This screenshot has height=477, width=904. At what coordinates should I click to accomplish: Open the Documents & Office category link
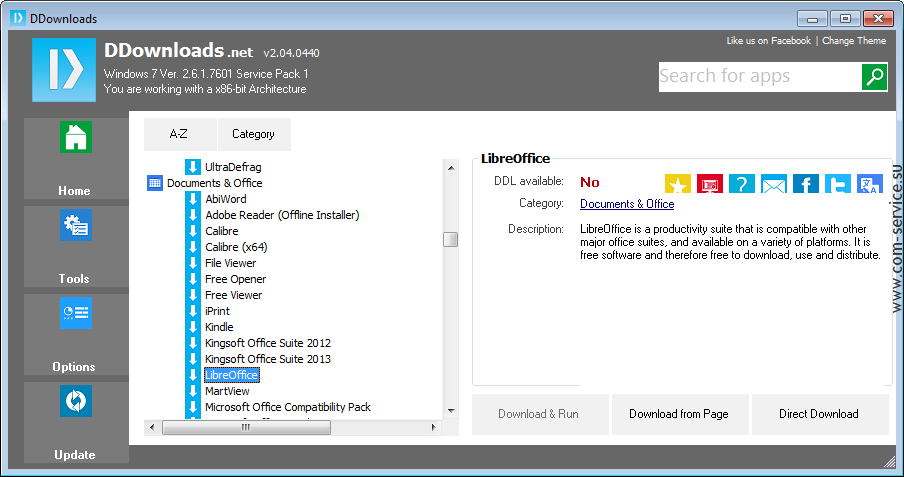(627, 204)
